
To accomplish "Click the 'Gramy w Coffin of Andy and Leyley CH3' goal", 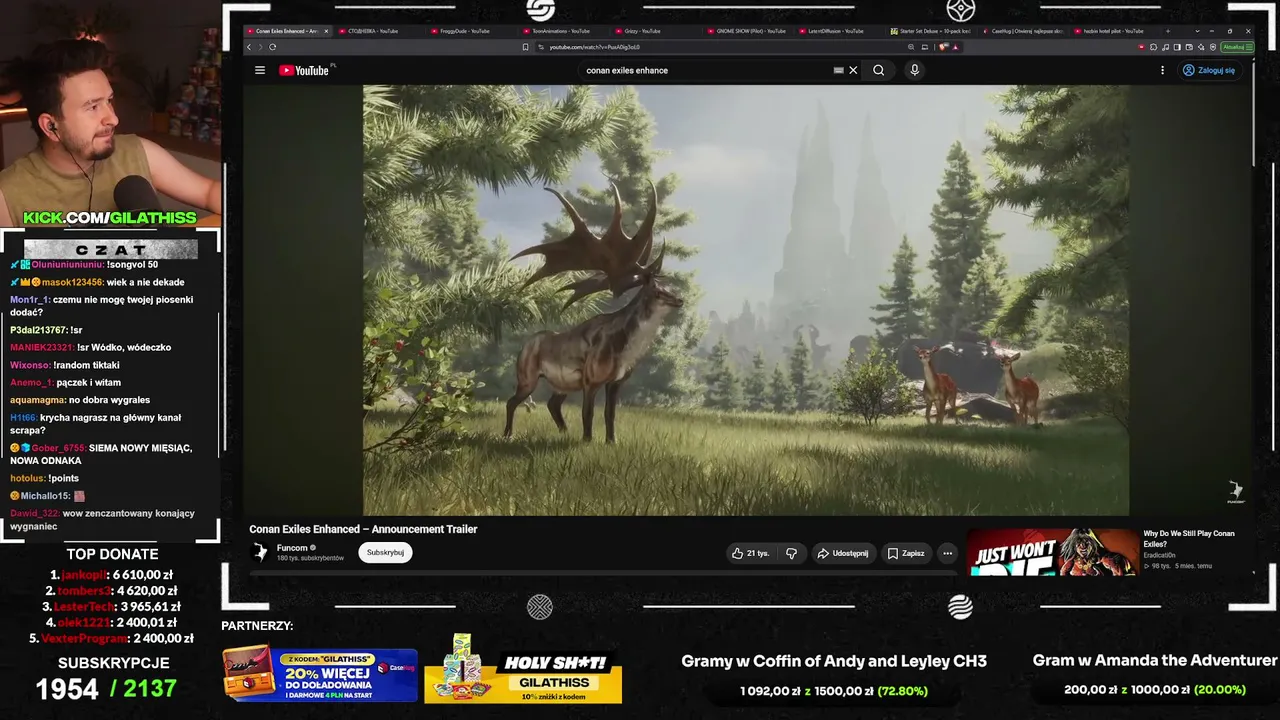I will (834, 661).
